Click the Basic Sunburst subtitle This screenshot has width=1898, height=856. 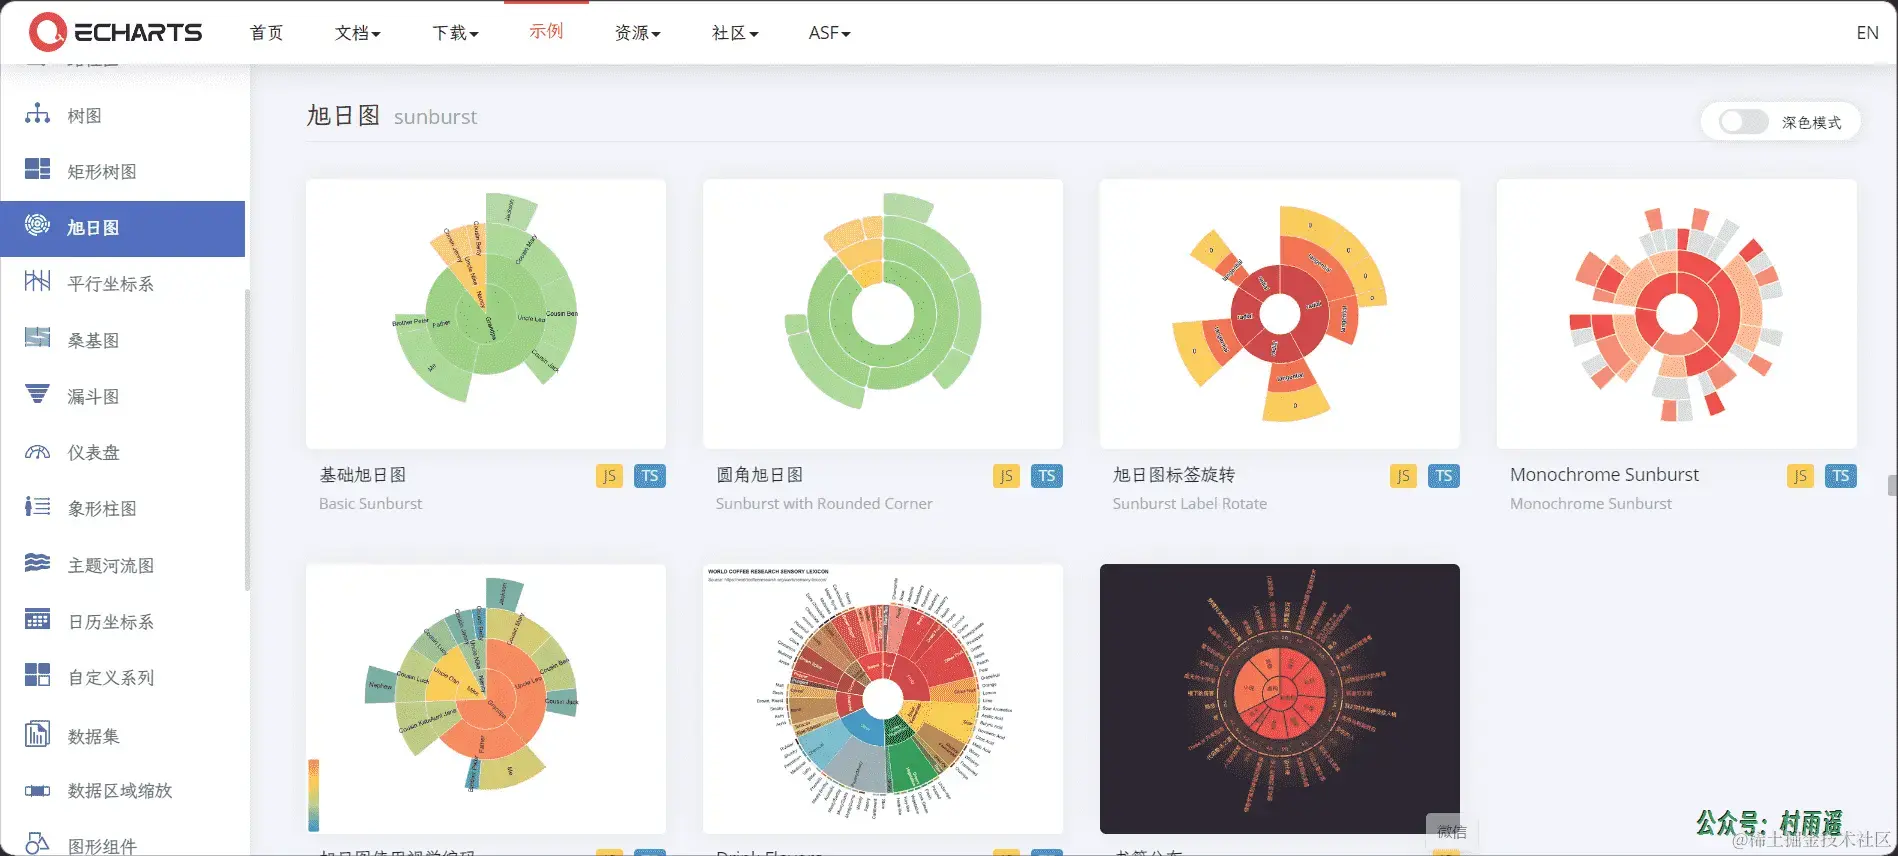[x=370, y=504]
